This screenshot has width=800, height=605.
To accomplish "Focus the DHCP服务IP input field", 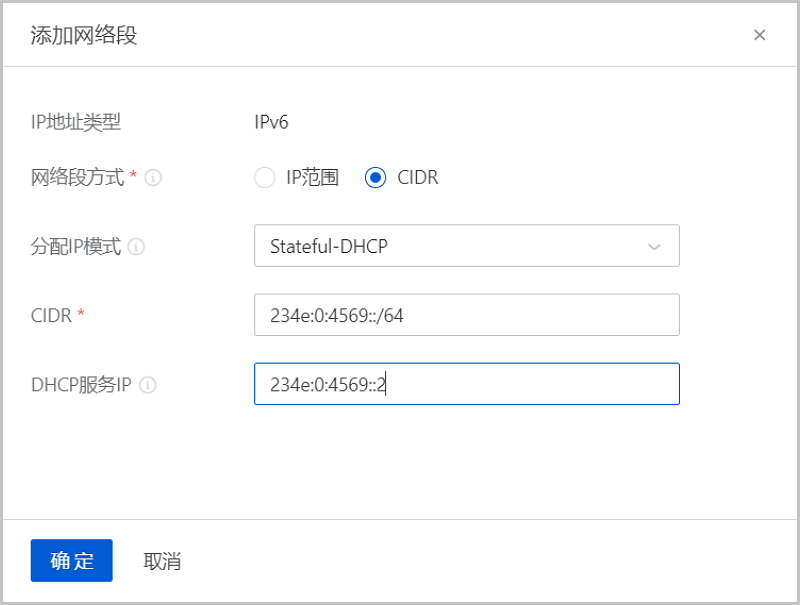I will coord(465,384).
